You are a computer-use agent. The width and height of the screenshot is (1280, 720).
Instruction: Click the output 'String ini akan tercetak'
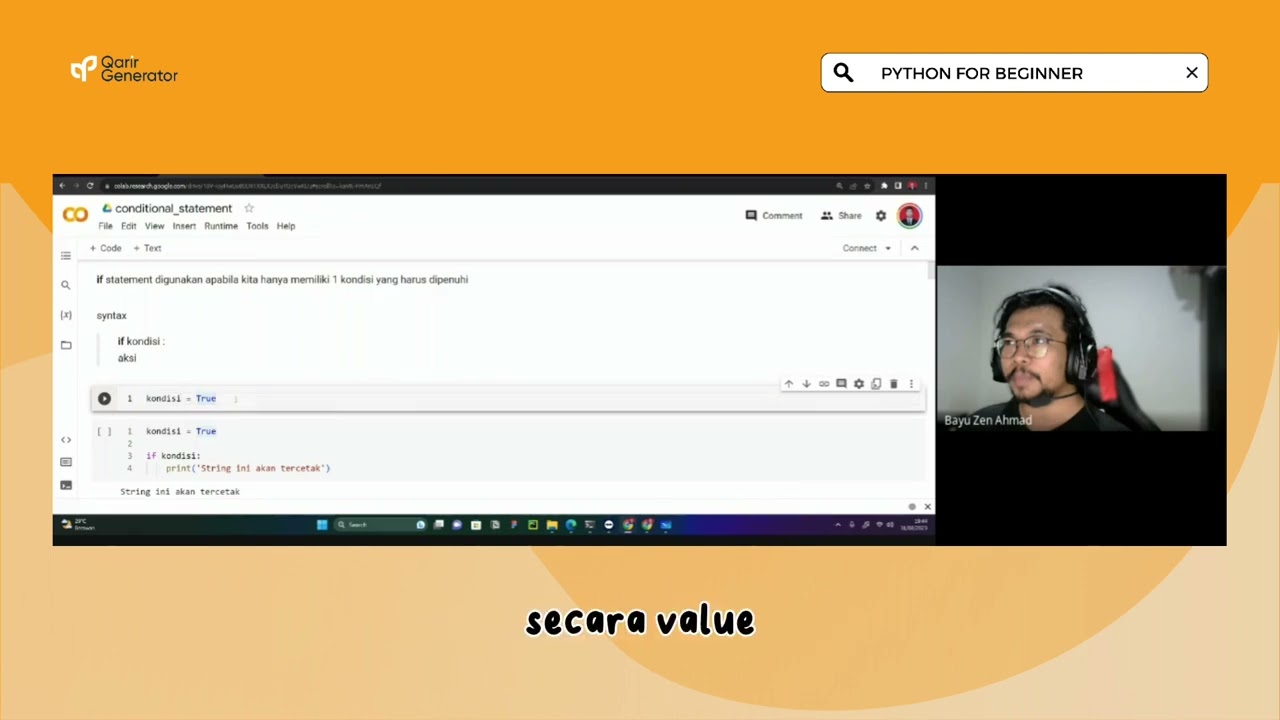[x=180, y=492]
